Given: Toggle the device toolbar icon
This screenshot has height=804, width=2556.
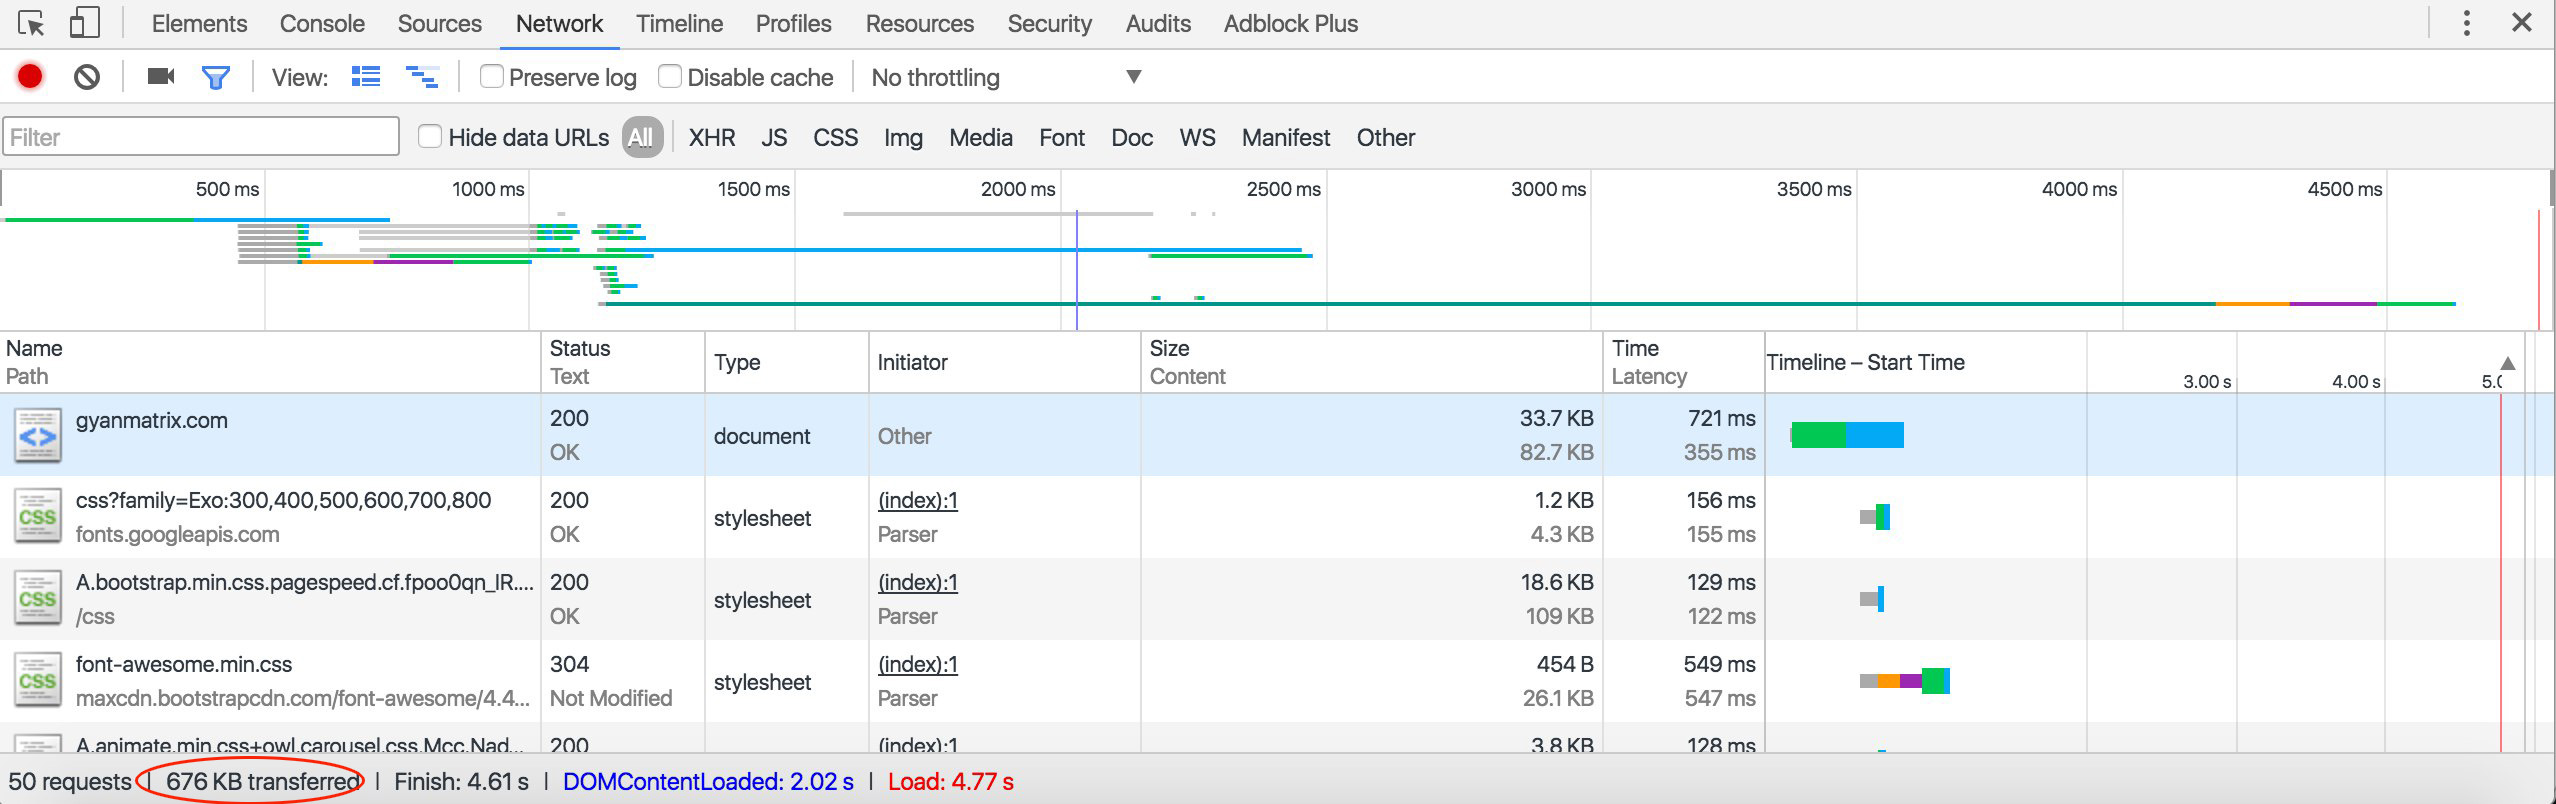Looking at the screenshot, I should point(85,22).
